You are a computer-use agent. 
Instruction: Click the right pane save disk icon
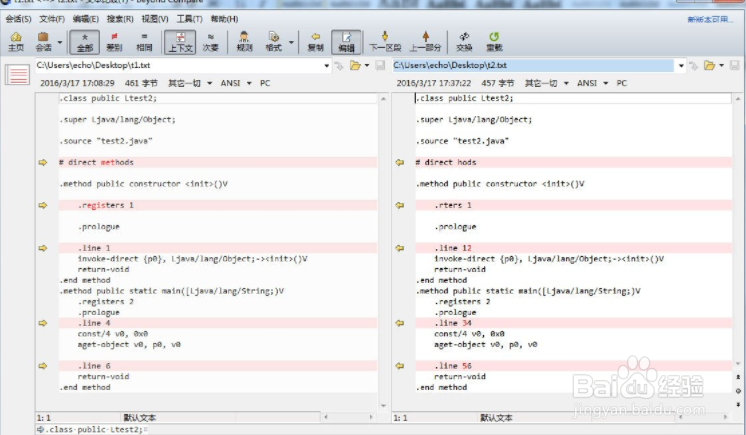735,65
